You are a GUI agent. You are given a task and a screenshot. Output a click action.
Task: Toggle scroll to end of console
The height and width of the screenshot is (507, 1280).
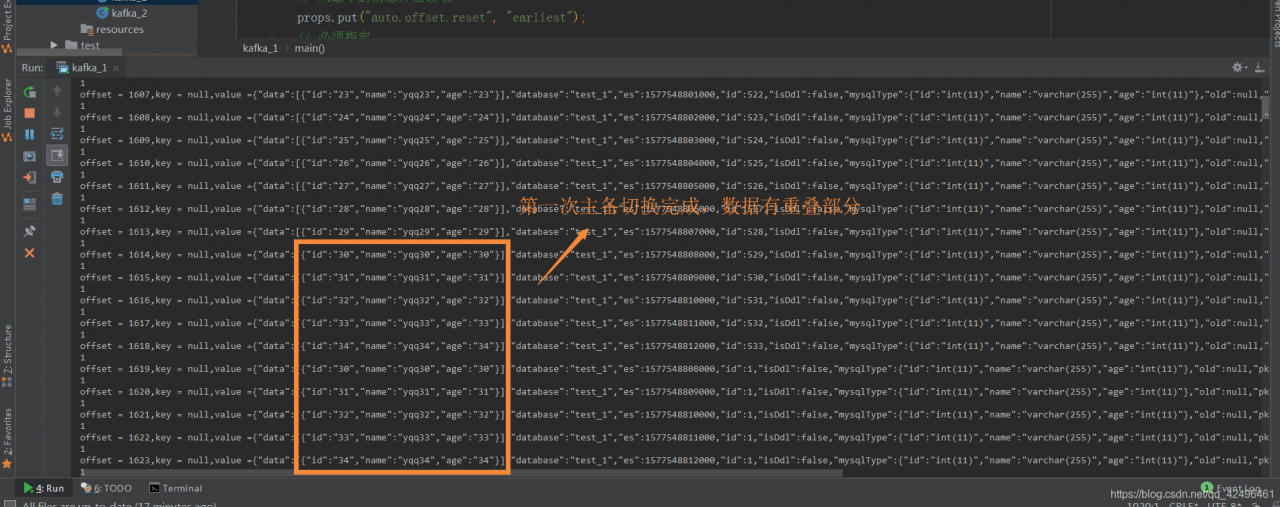click(57, 155)
